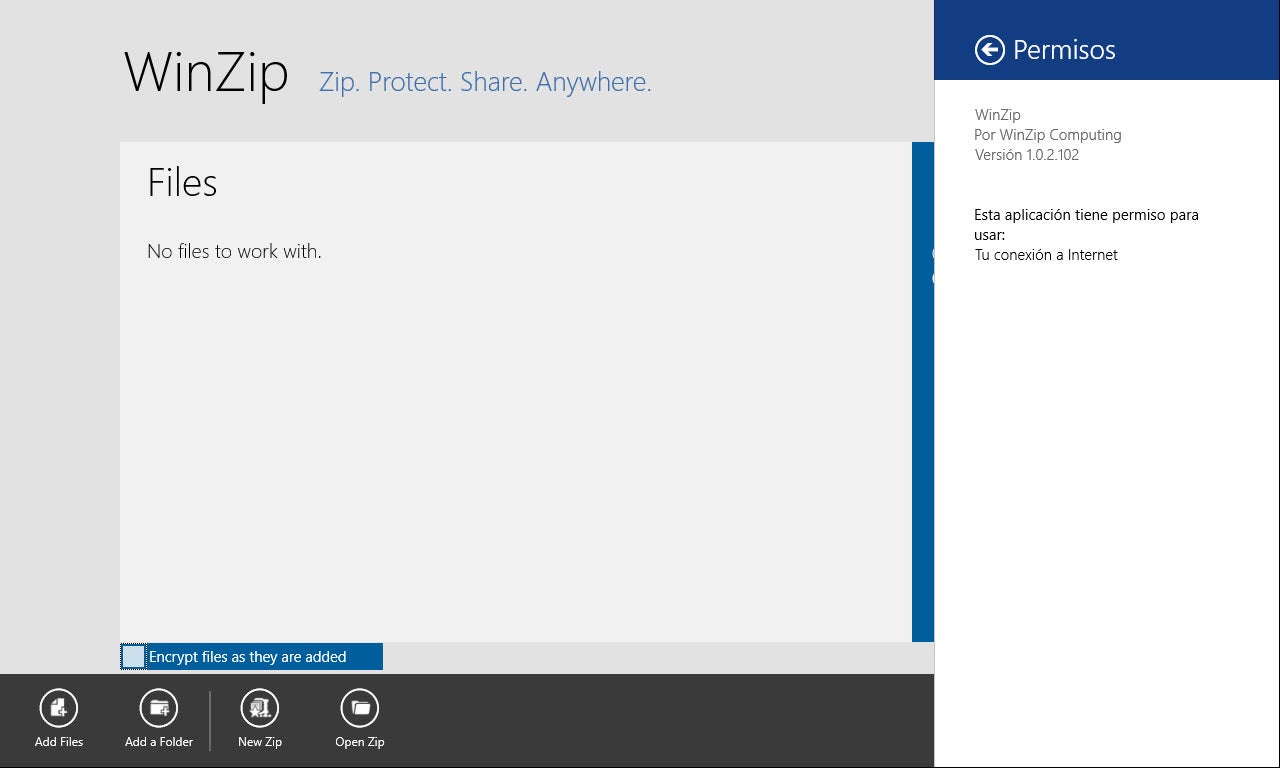
Task: Click the 'Por WinZip Computing' publisher text
Action: [x=1048, y=135]
